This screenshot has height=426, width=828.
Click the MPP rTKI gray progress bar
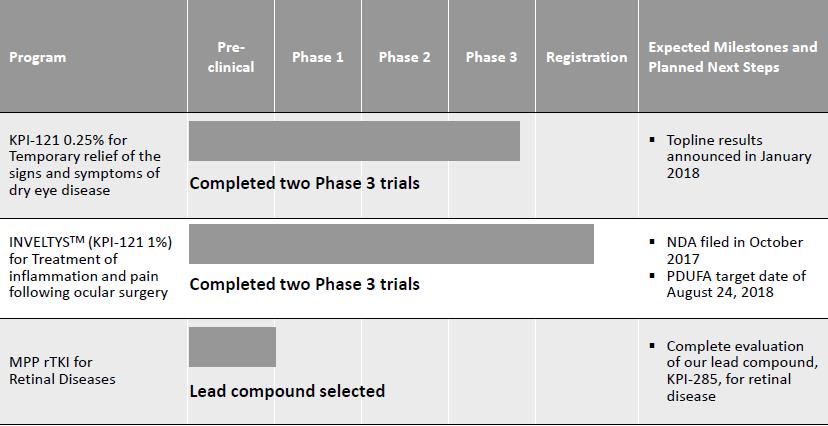pyautogui.click(x=232, y=347)
